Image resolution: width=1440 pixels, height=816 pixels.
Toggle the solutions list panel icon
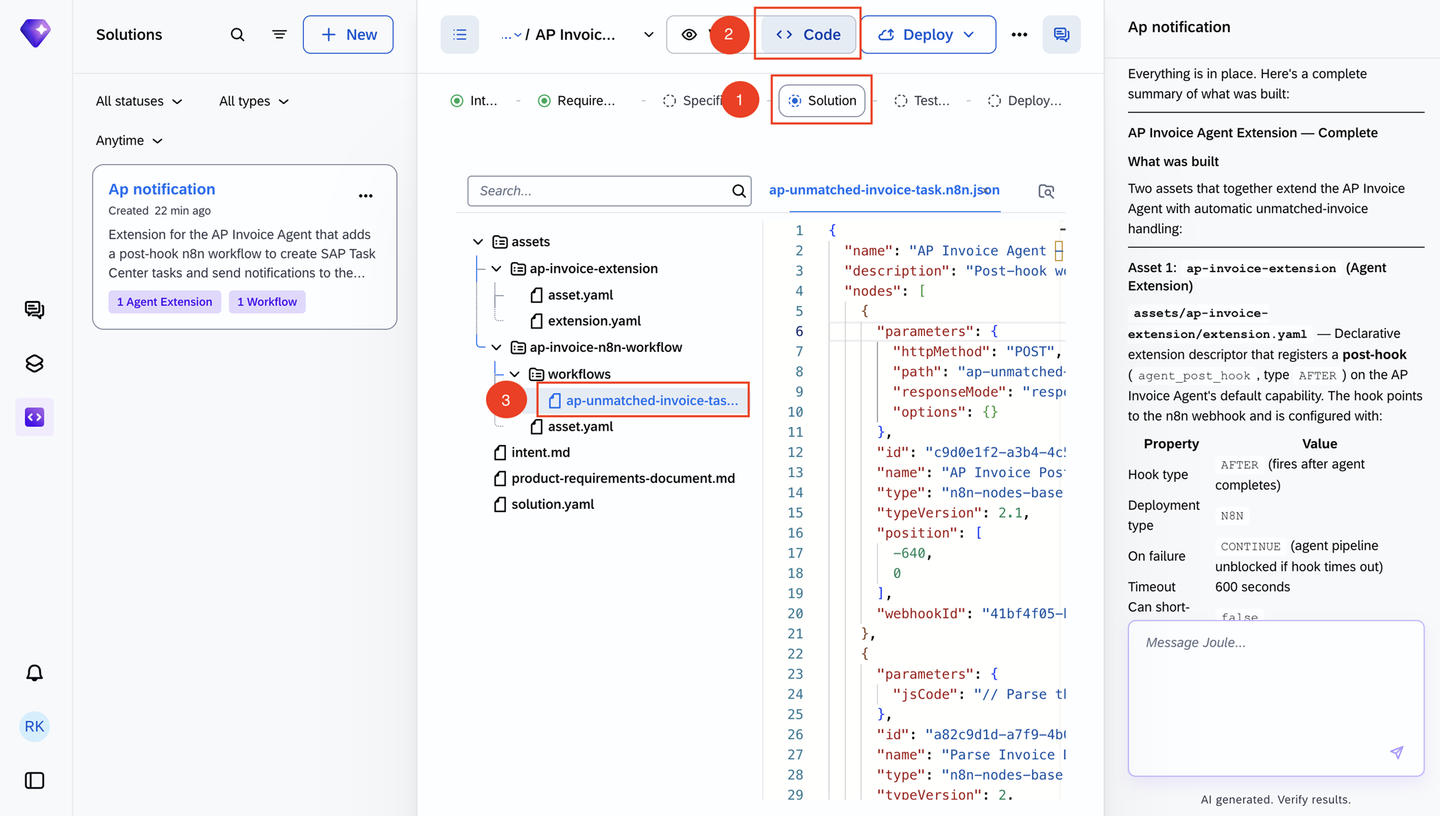460,34
